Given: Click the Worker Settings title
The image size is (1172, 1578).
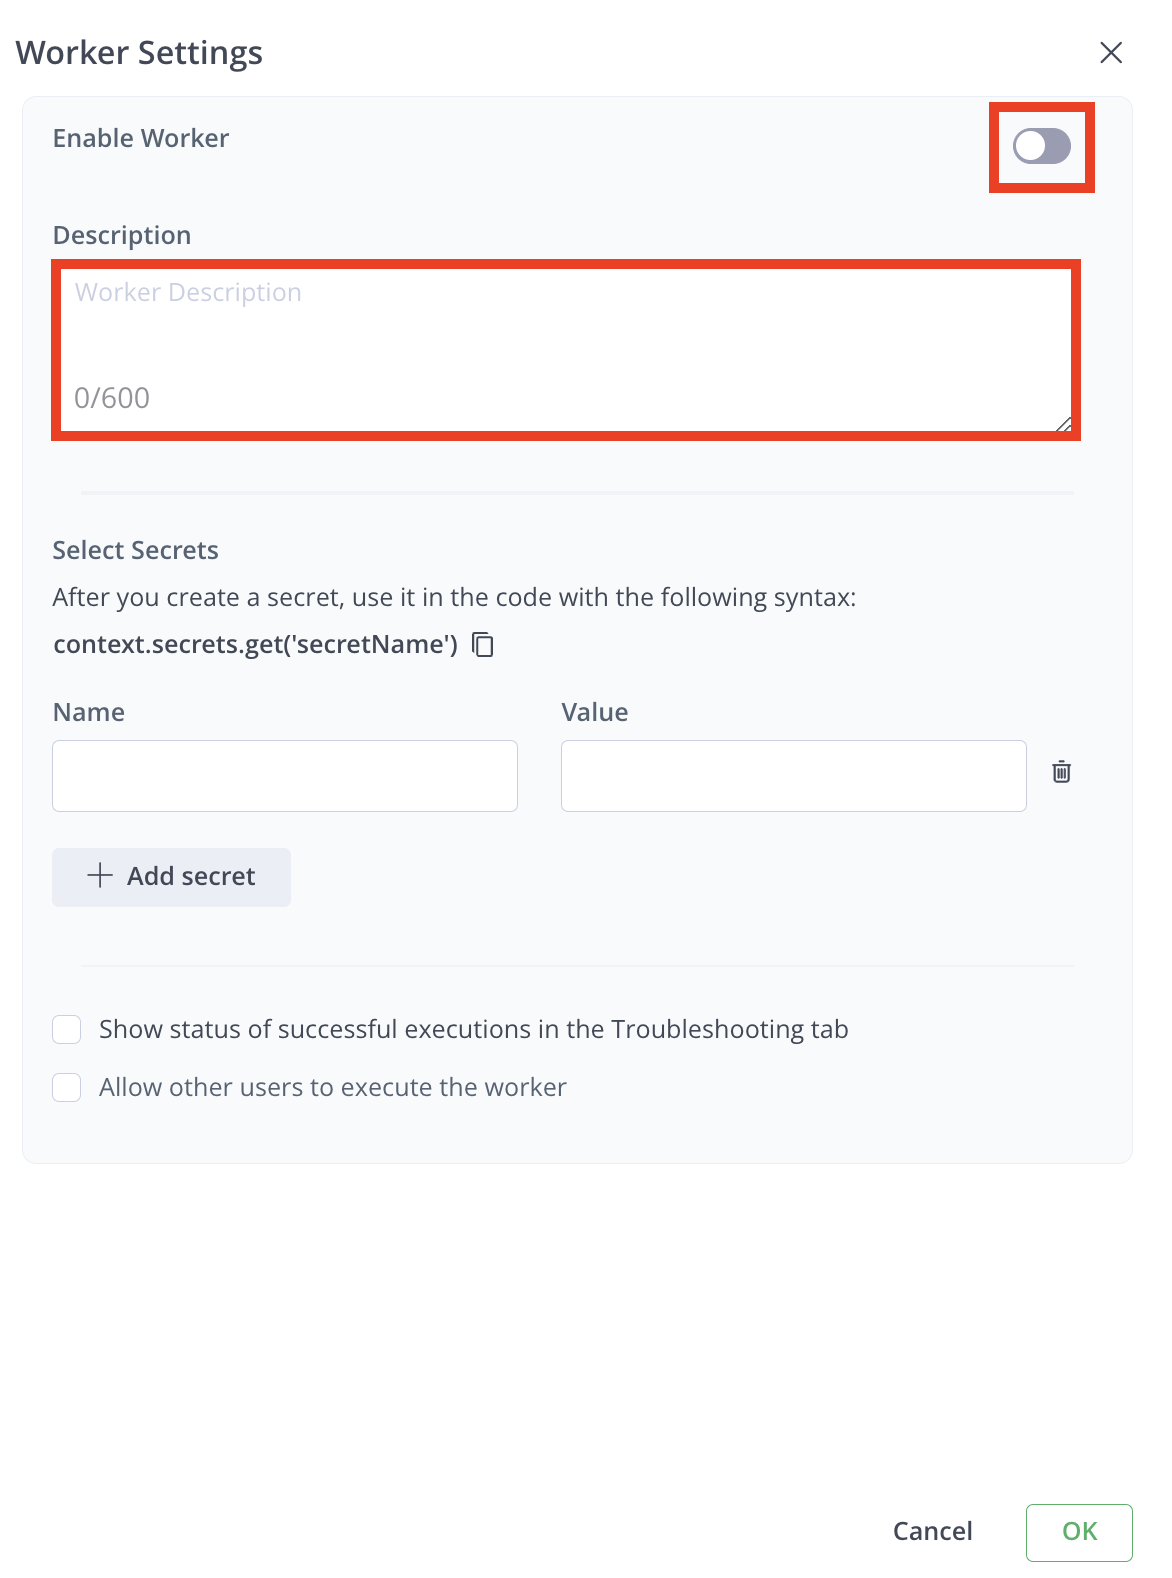Looking at the screenshot, I should click(138, 52).
